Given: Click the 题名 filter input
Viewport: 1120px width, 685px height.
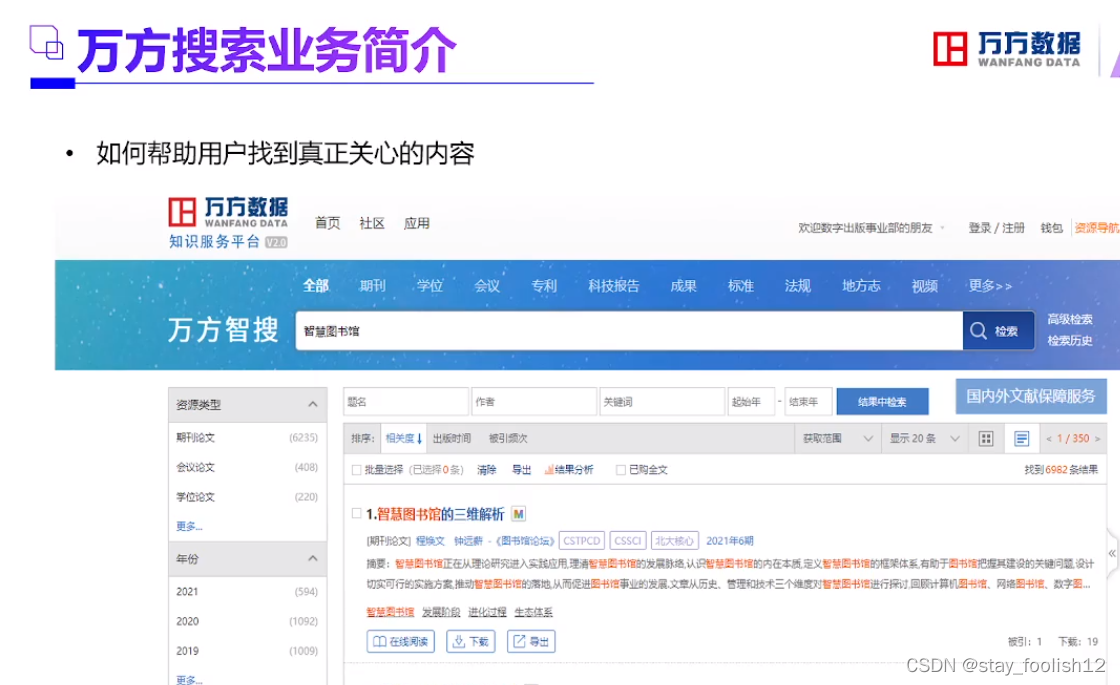Looking at the screenshot, I should click(406, 401).
